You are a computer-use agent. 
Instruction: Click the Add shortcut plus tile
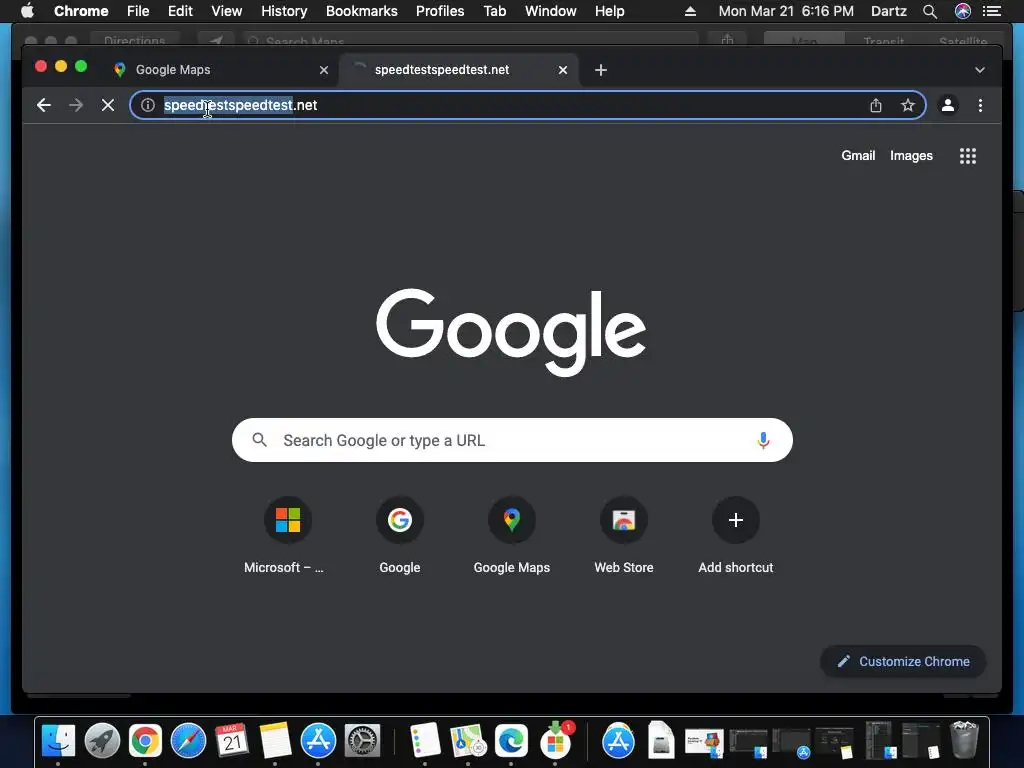pyautogui.click(x=736, y=520)
